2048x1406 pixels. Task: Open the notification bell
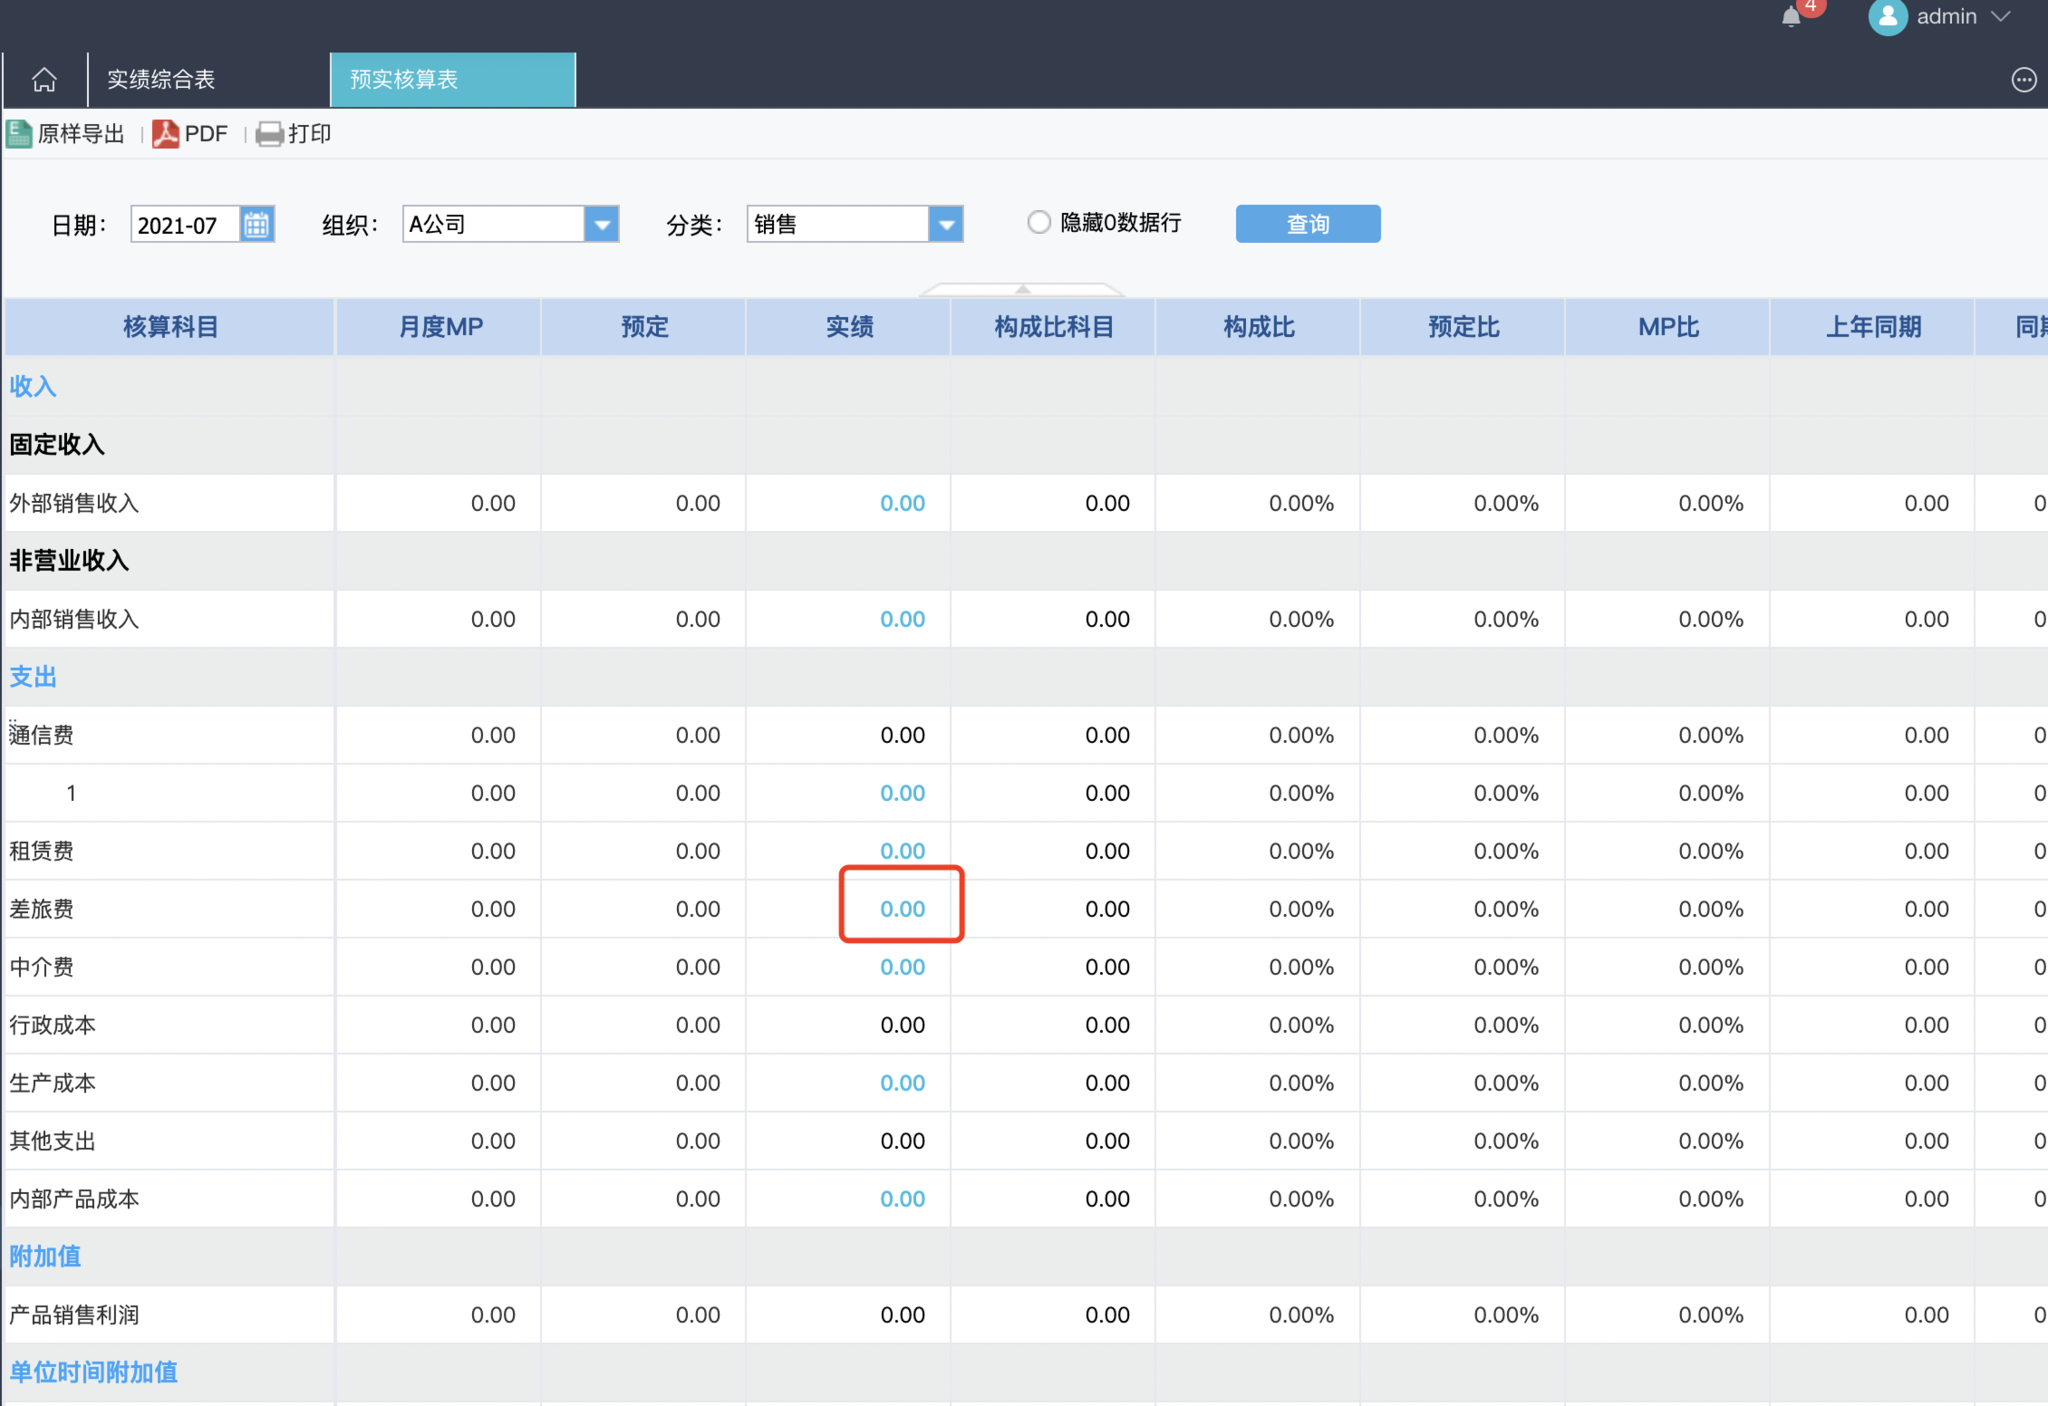[1791, 17]
